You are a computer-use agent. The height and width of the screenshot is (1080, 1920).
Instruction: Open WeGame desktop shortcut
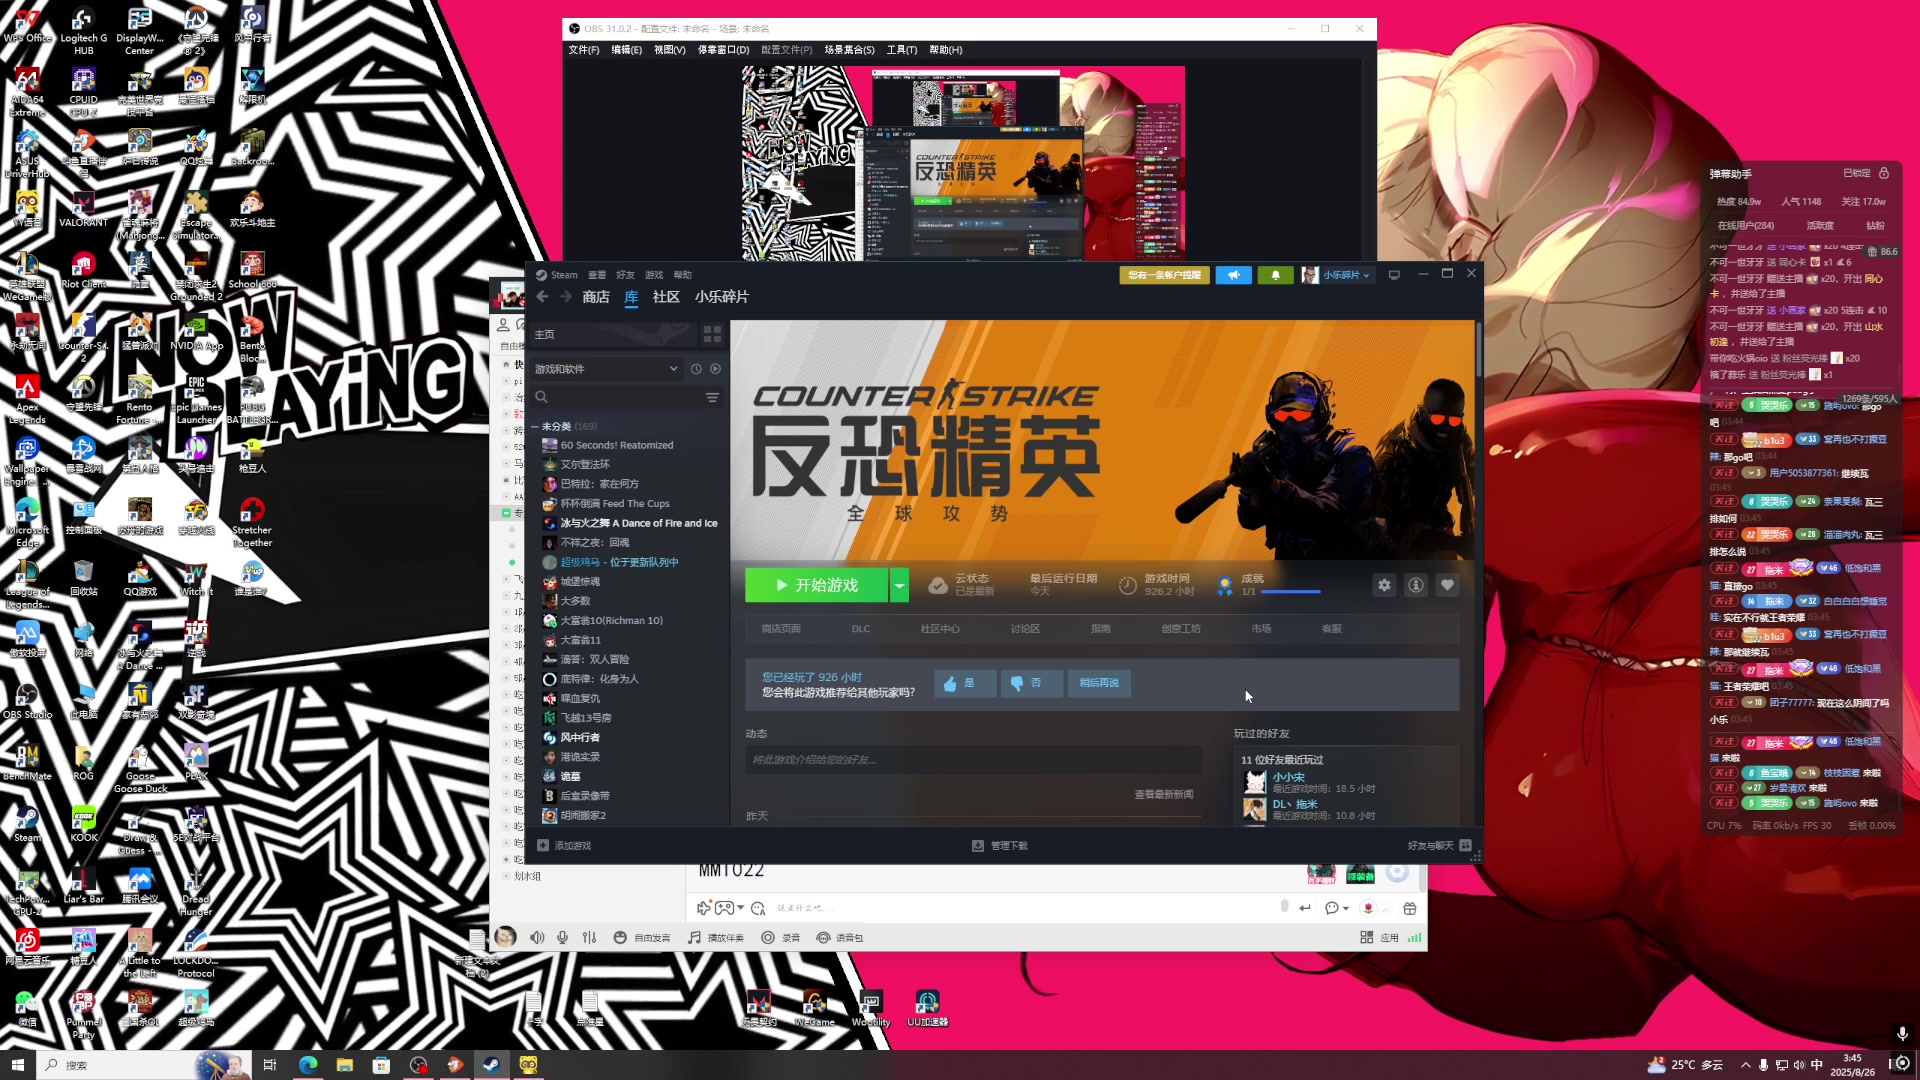click(815, 1007)
